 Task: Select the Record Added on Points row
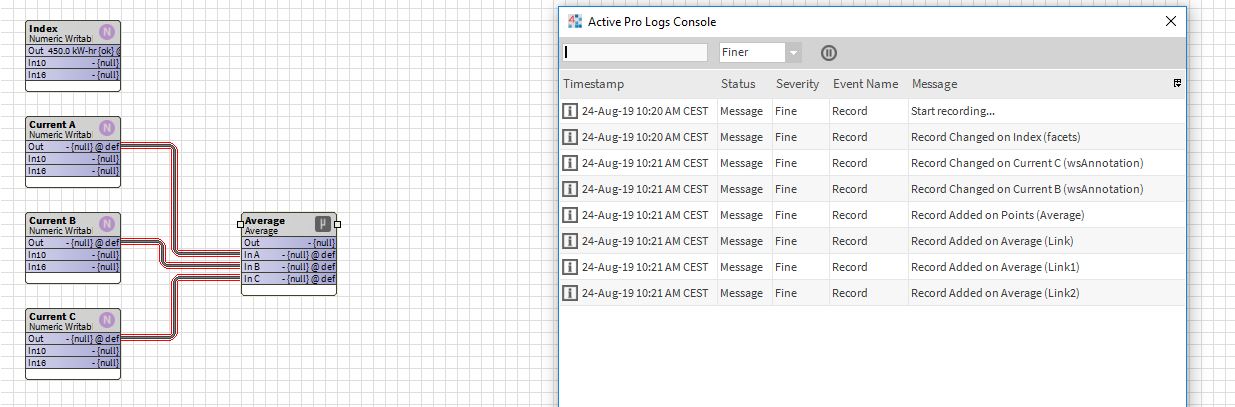(997, 215)
